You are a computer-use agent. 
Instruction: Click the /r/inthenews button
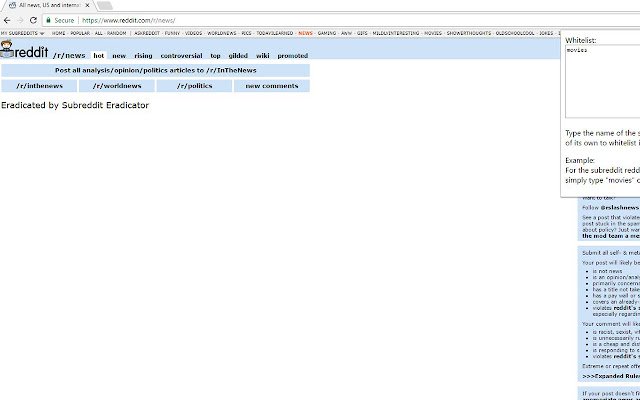39,86
